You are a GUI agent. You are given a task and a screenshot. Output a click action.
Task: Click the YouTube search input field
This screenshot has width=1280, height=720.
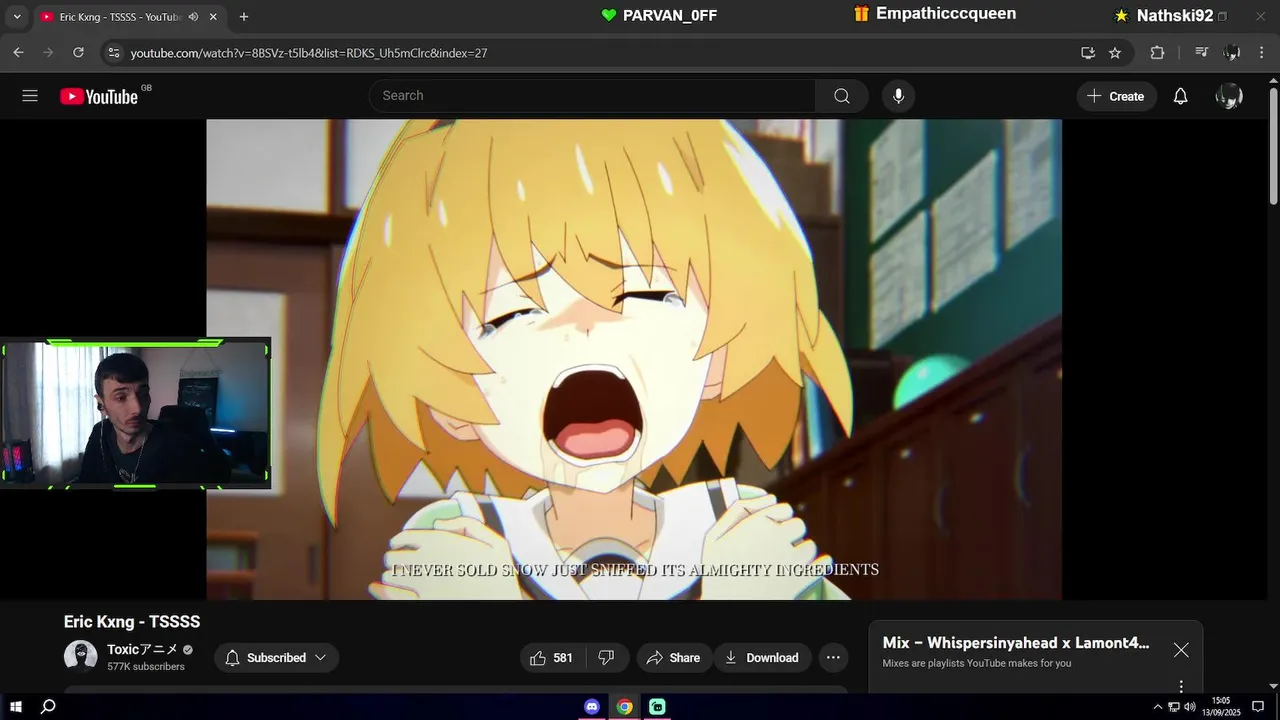[x=593, y=96]
